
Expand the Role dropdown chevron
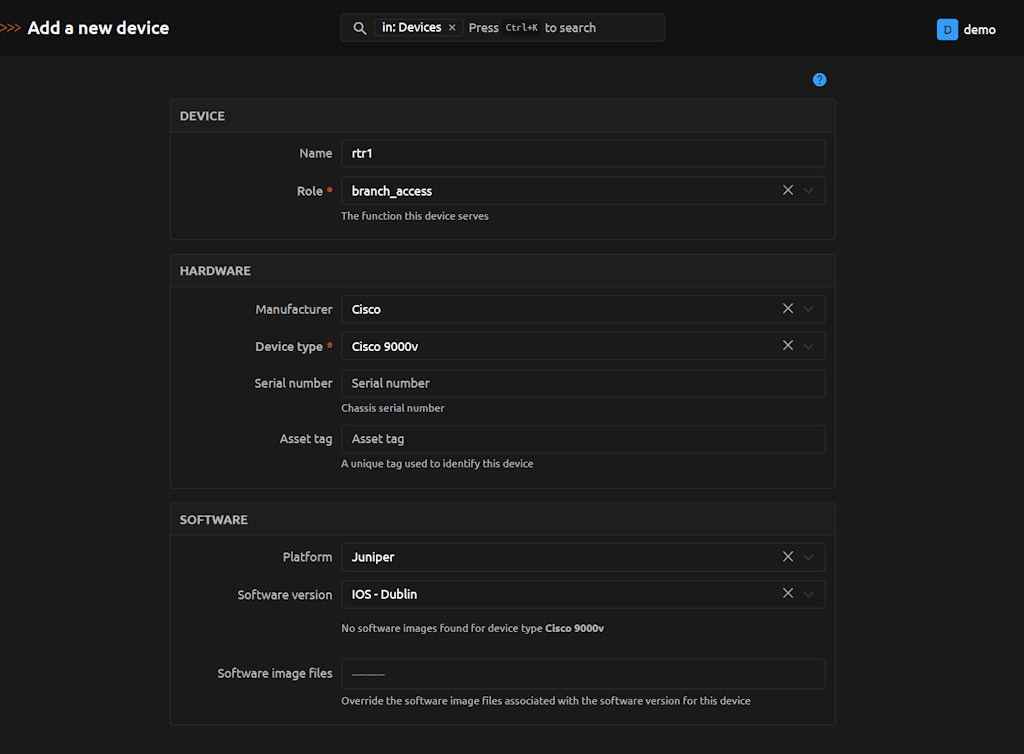coord(809,191)
